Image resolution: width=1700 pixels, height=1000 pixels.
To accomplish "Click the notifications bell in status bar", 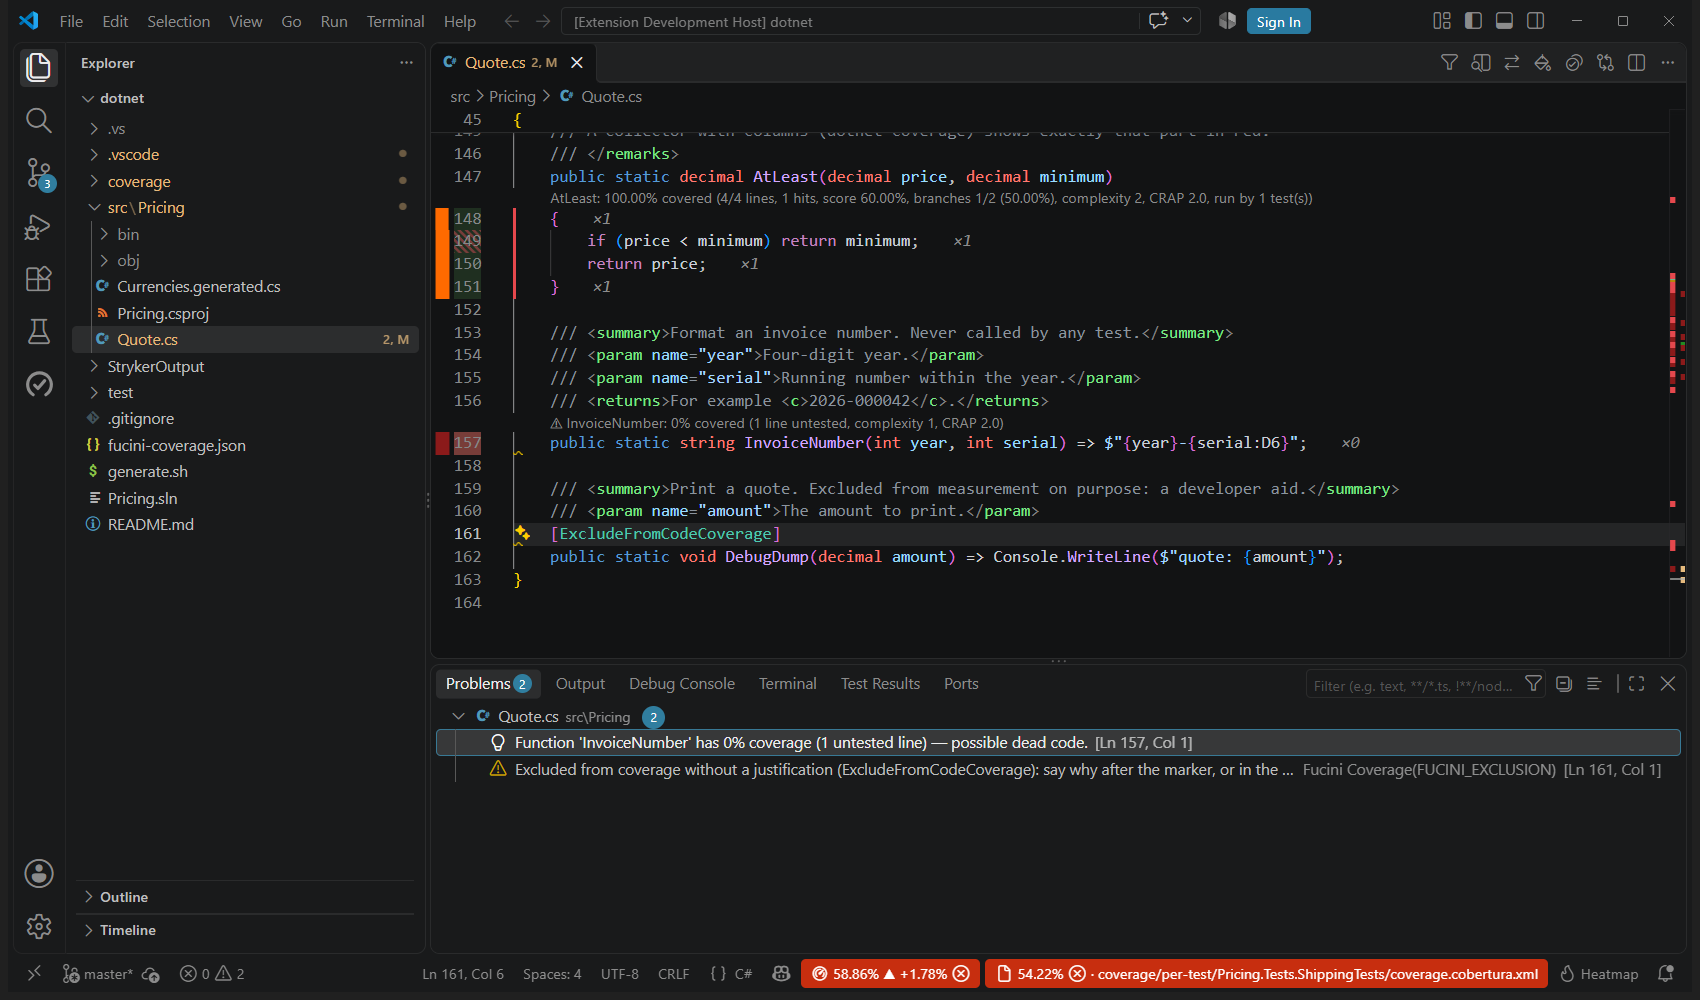I will tap(1666, 974).
